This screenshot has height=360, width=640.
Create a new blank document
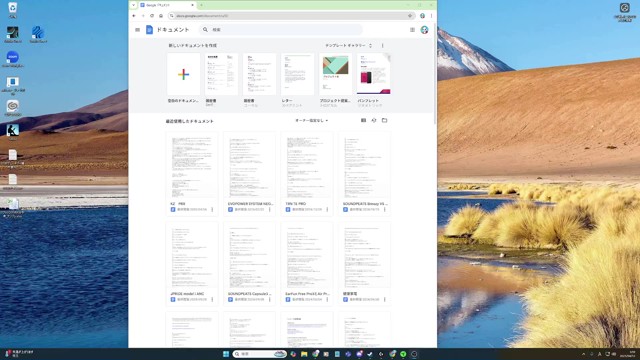[184, 74]
